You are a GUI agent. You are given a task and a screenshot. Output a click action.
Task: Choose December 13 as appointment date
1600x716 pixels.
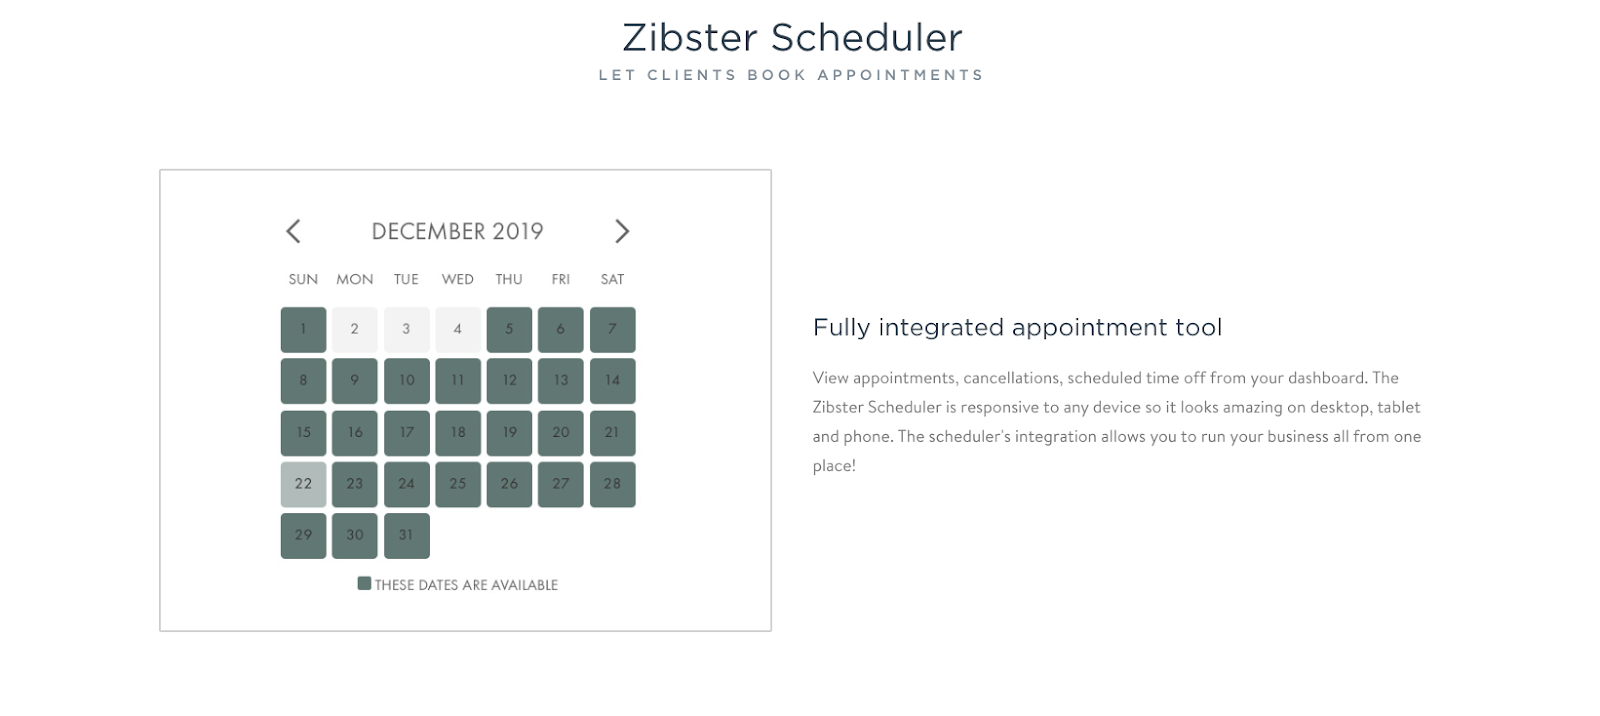pyautogui.click(x=560, y=381)
